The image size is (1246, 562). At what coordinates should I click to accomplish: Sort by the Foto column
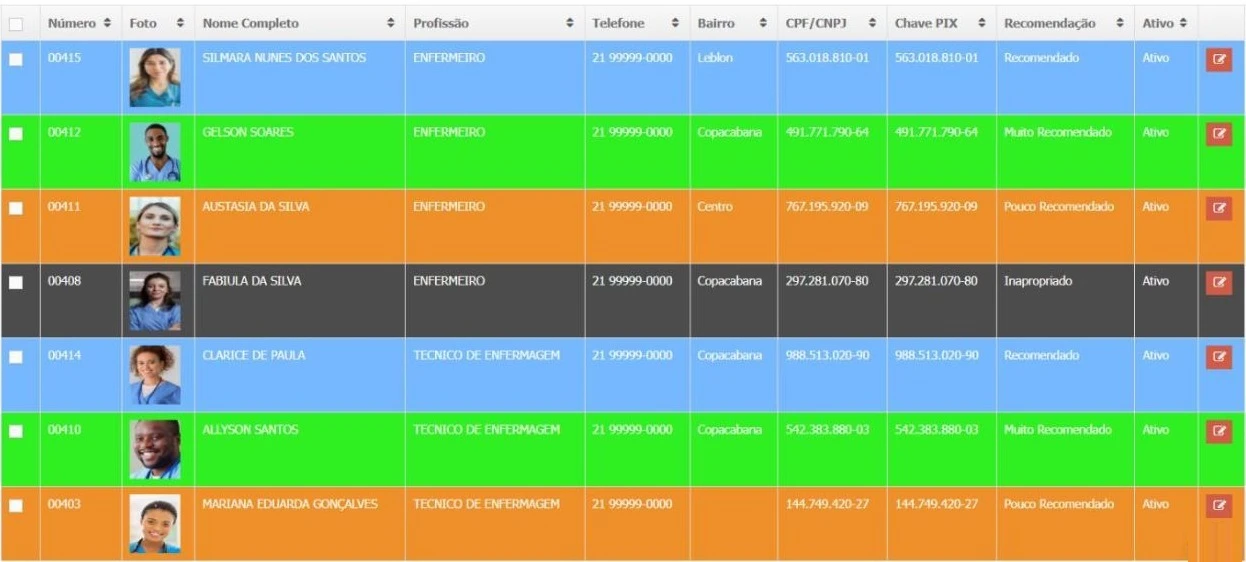157,23
